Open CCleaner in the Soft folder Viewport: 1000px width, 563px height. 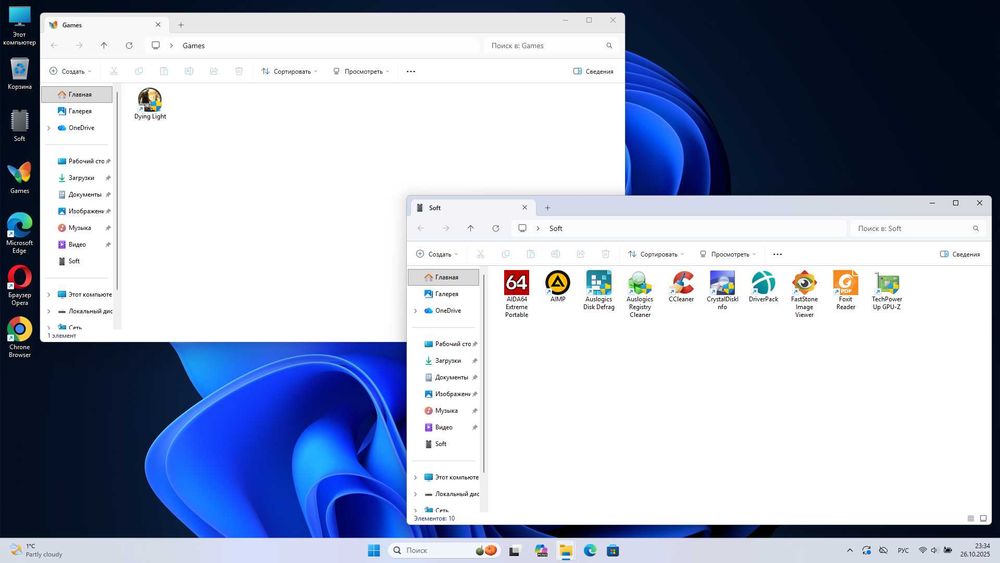tap(681, 284)
